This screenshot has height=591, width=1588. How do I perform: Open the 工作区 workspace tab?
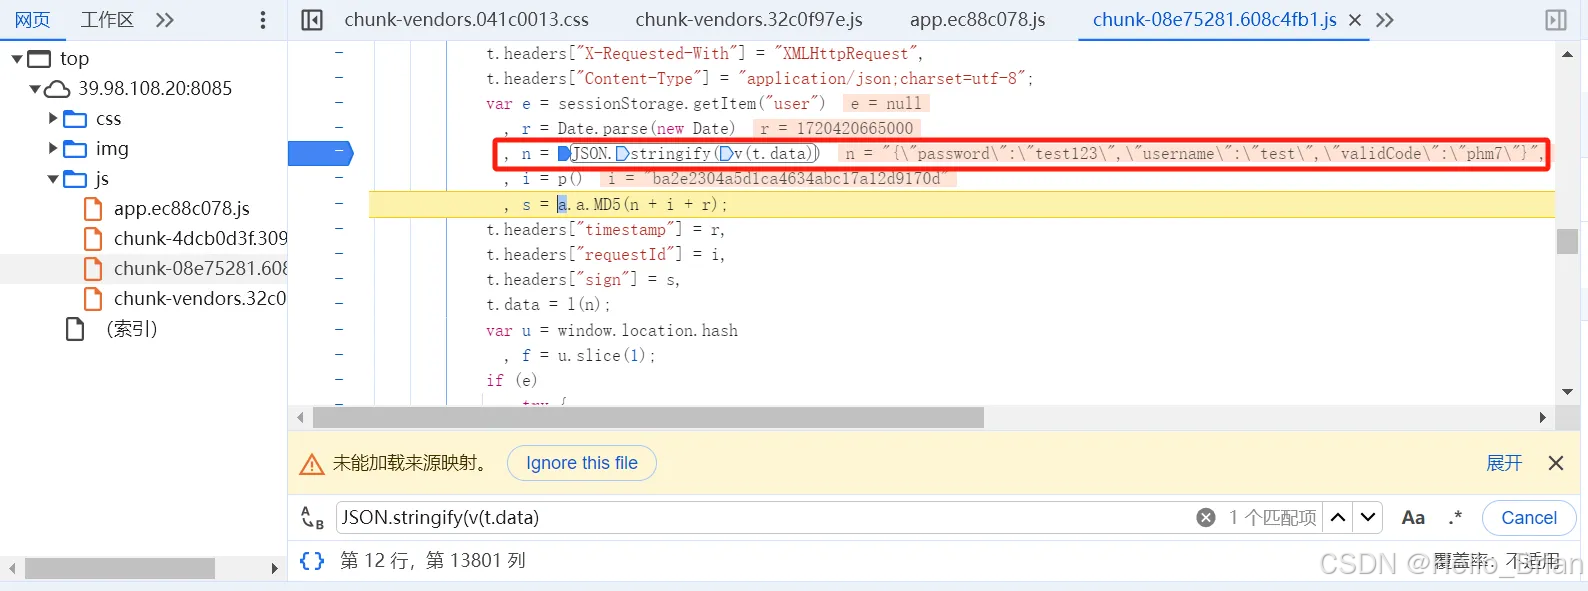point(107,20)
